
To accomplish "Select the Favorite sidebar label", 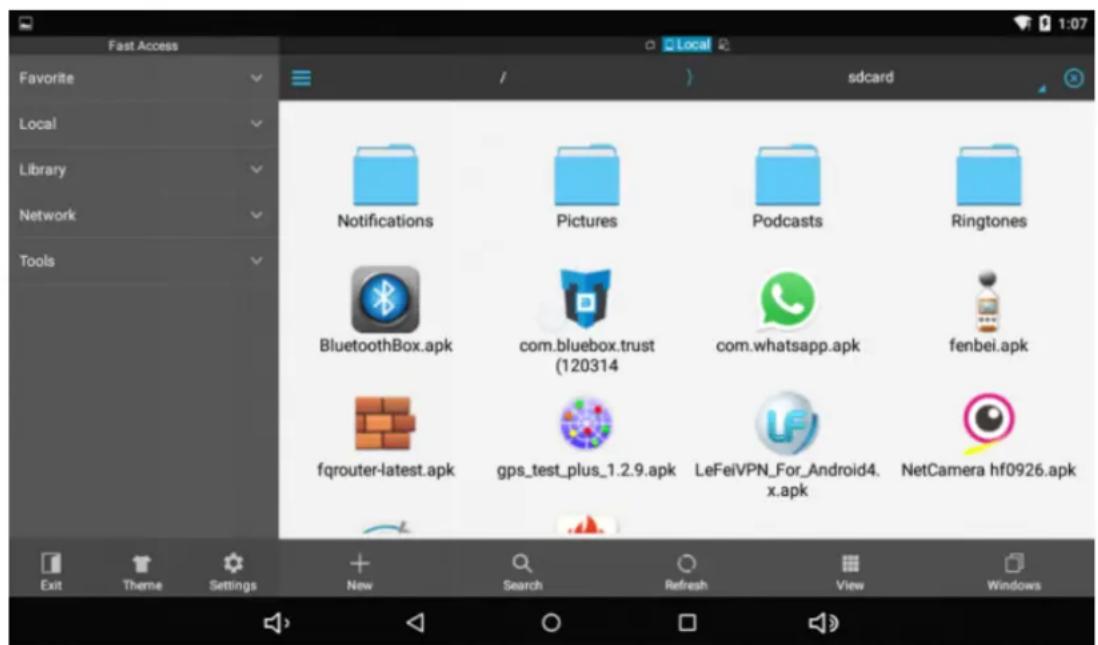I will pos(46,78).
